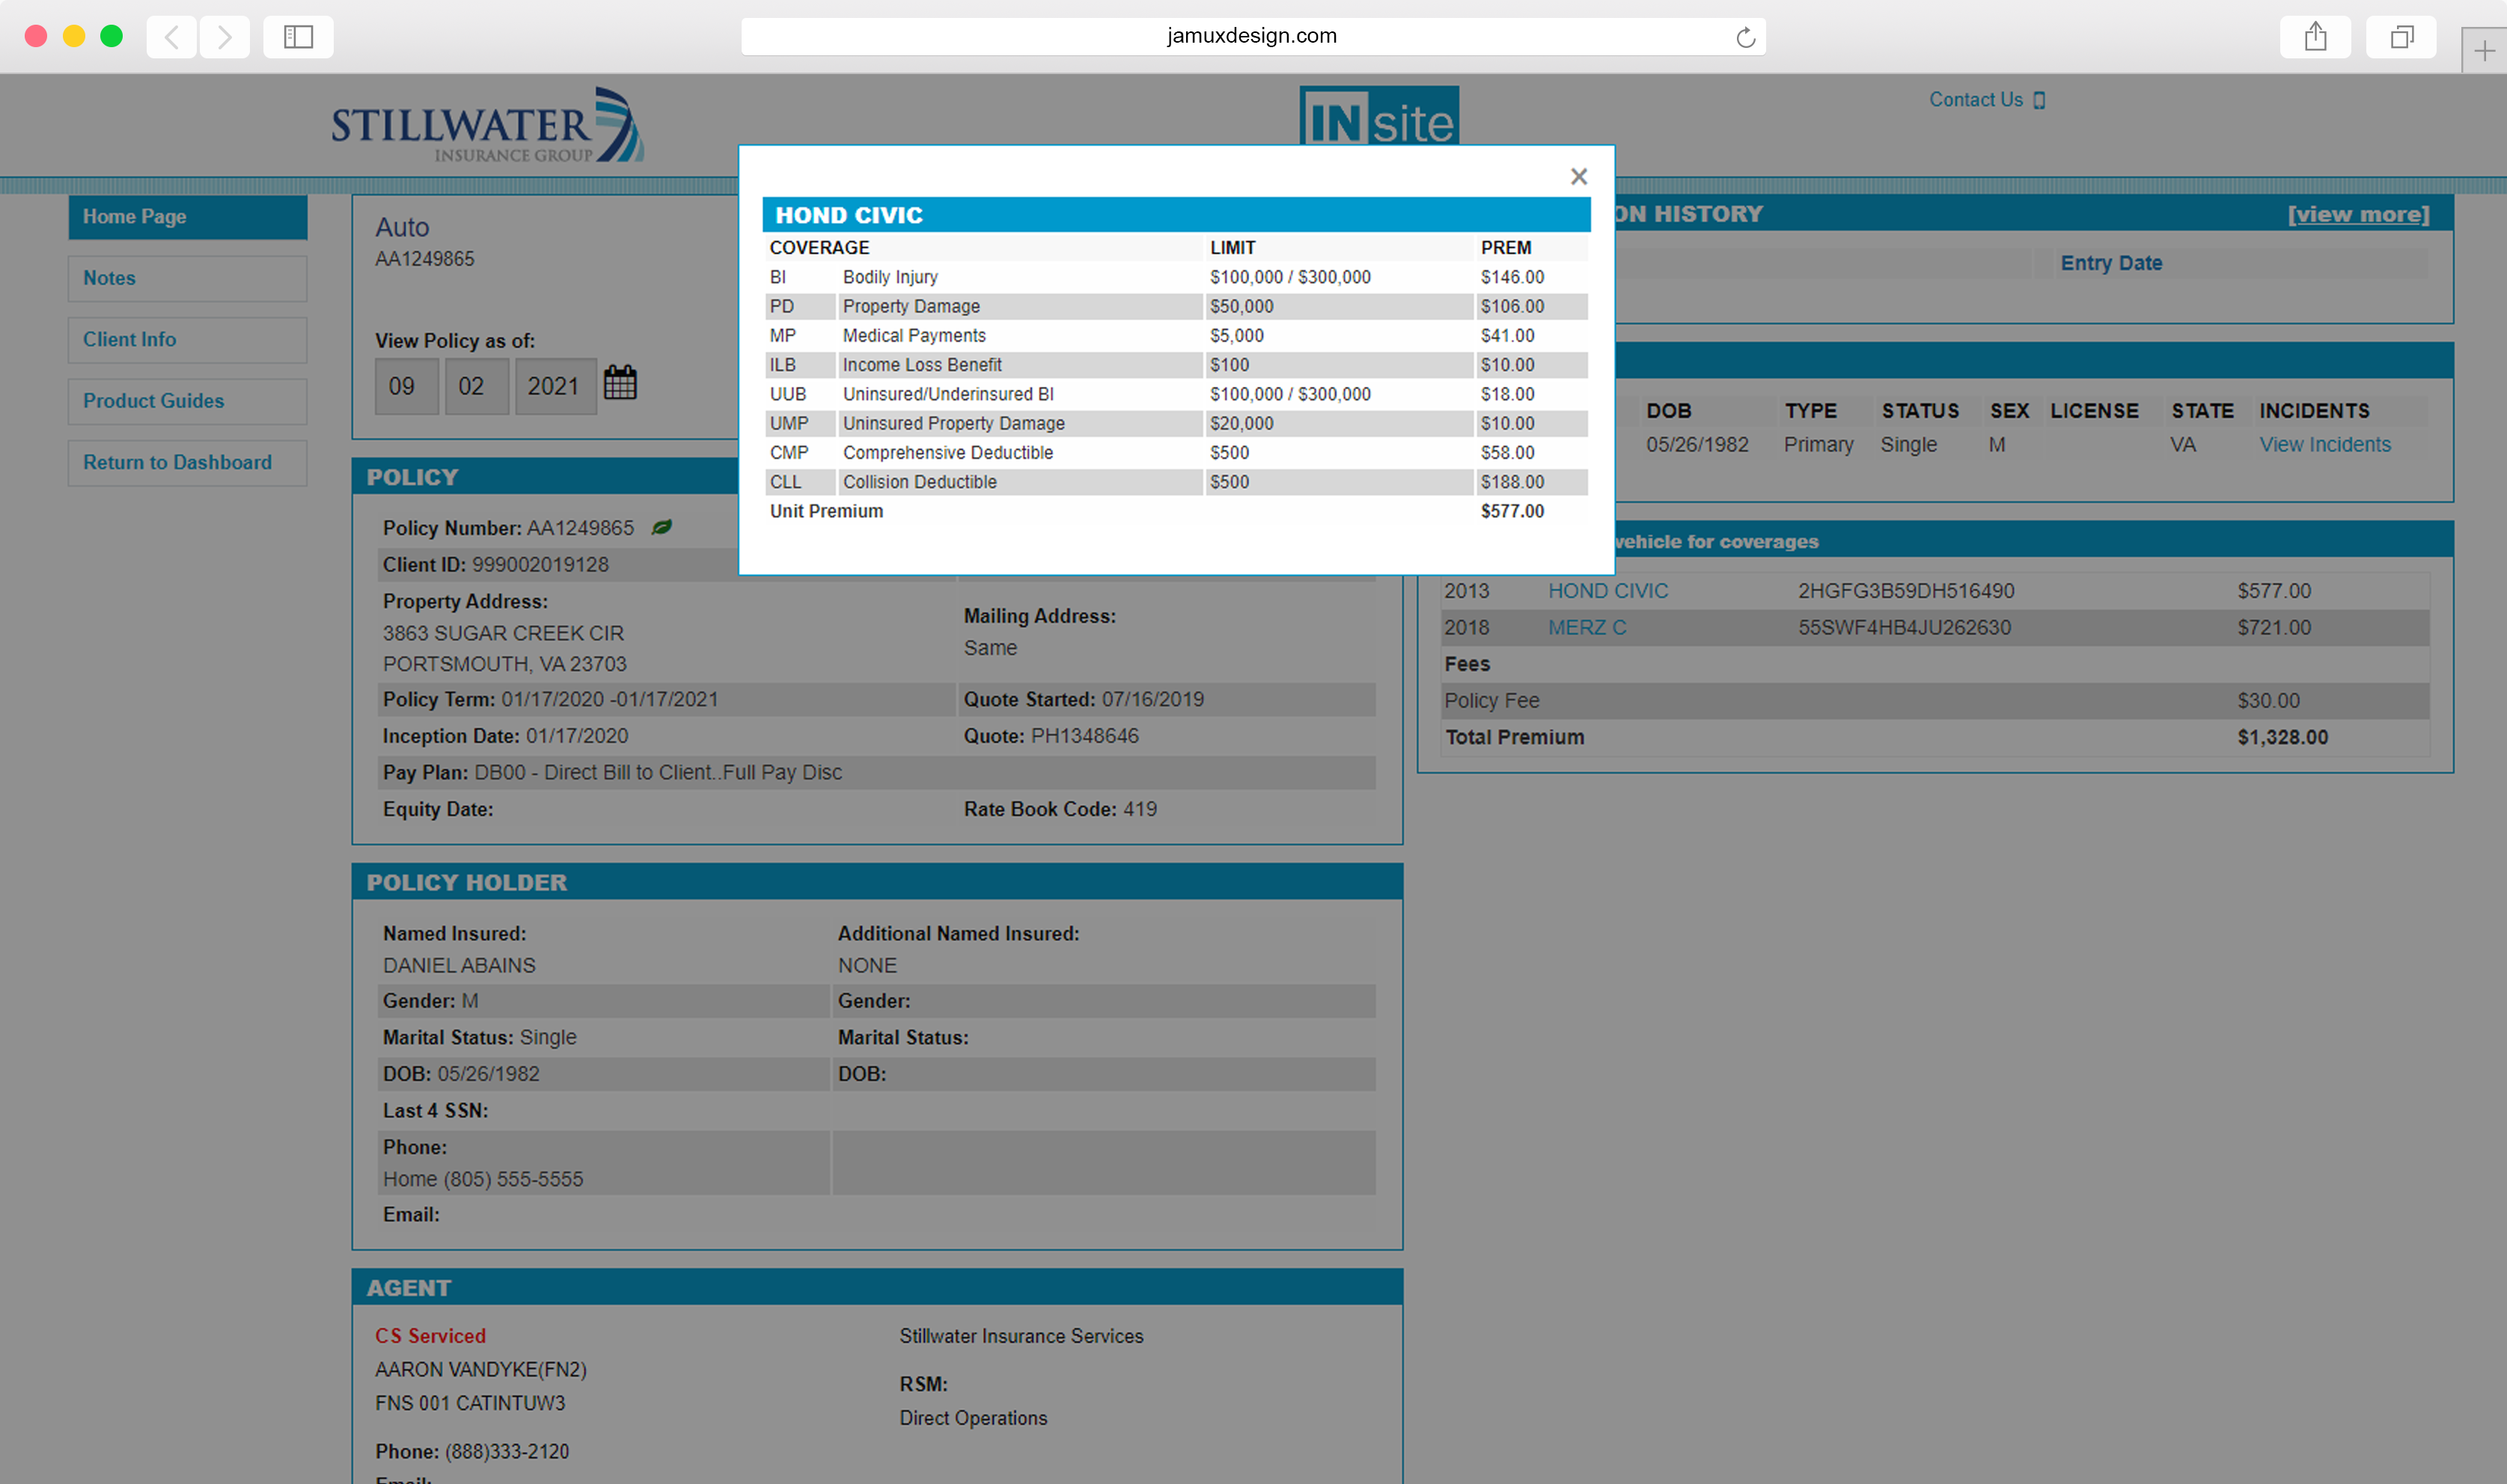Reload the page with refresh icon

pyautogui.click(x=1745, y=37)
